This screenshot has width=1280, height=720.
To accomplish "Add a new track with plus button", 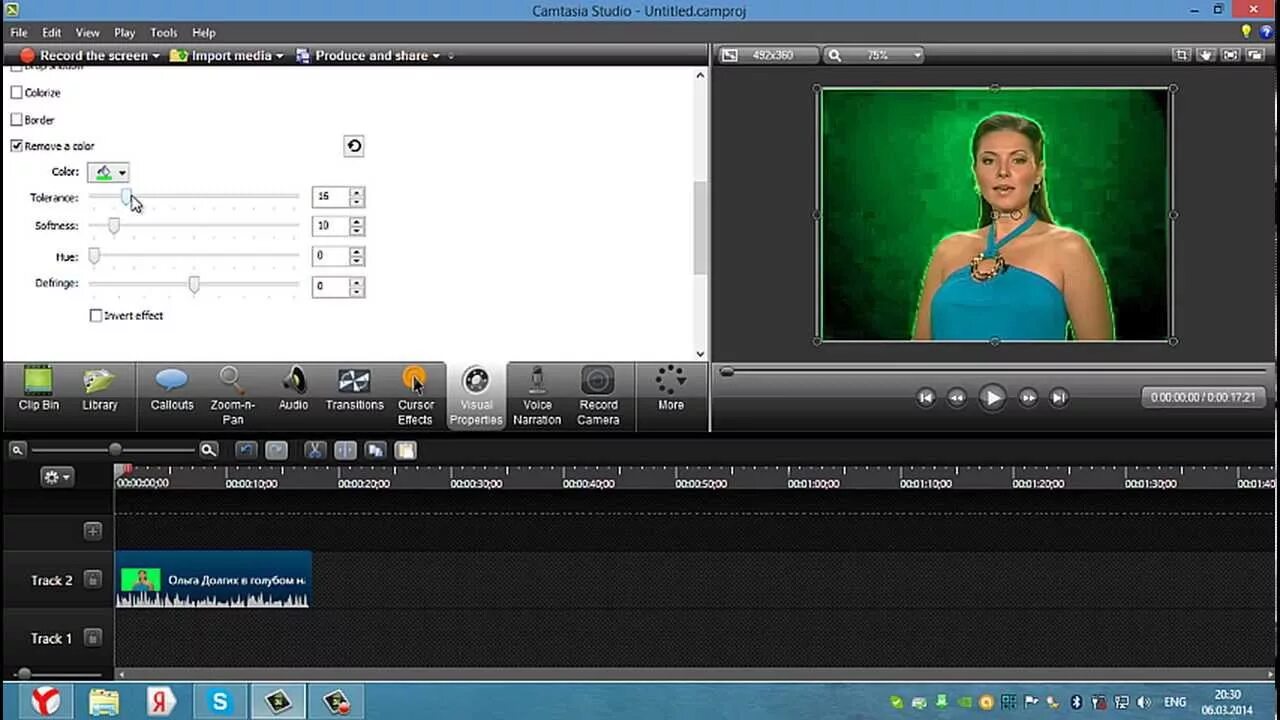I will [x=93, y=531].
